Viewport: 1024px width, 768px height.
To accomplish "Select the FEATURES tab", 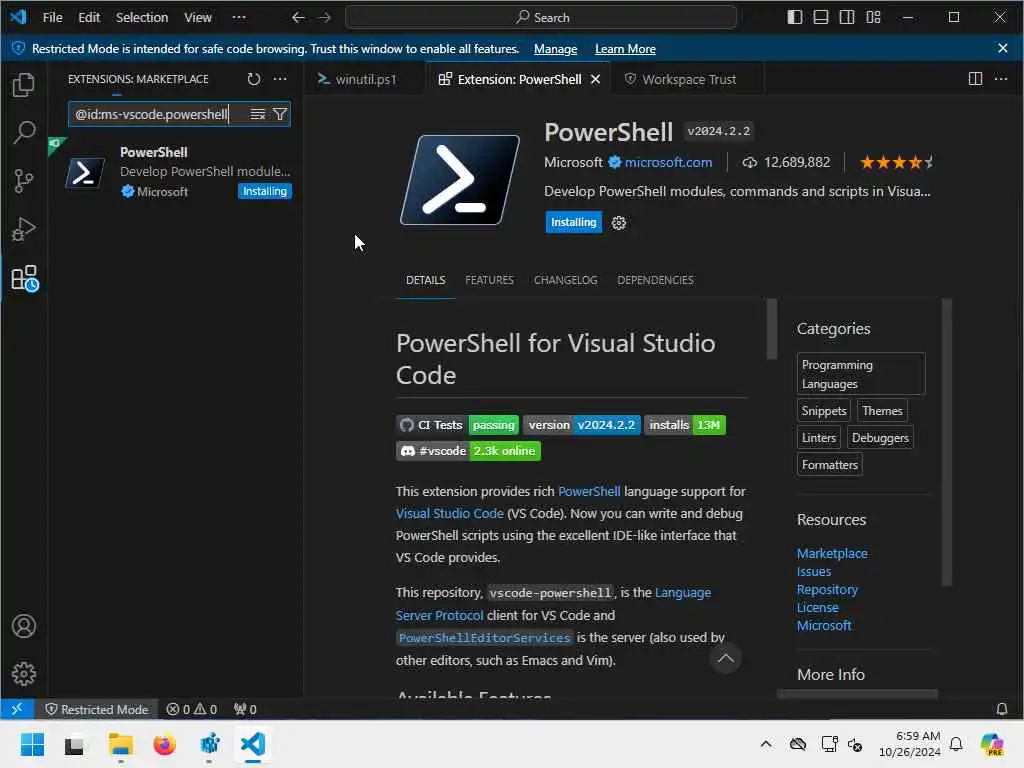I will (489, 280).
